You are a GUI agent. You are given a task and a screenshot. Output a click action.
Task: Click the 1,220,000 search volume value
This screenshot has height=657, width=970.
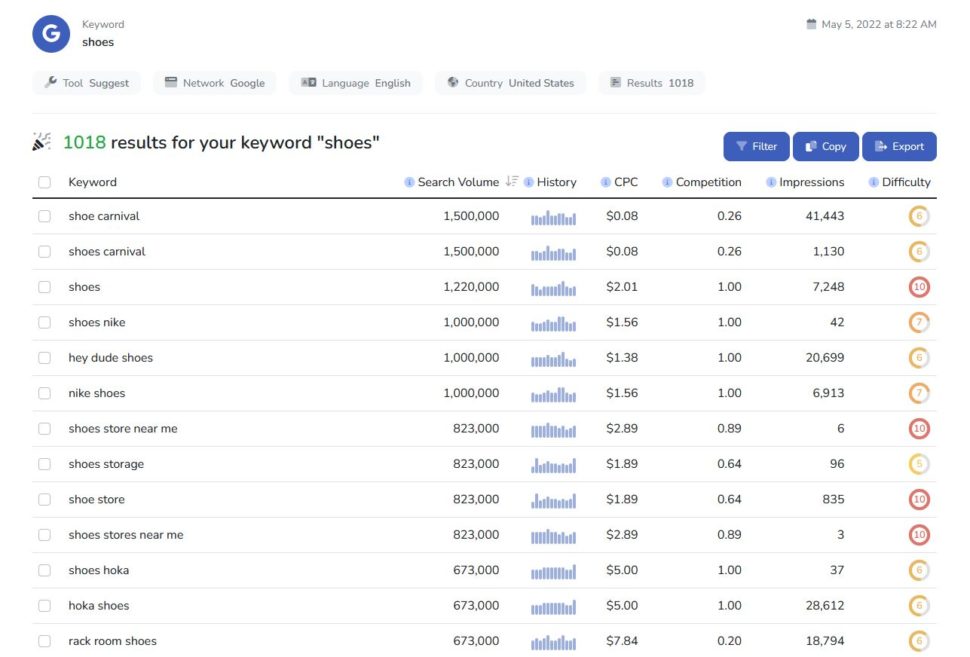pyautogui.click(x=471, y=287)
